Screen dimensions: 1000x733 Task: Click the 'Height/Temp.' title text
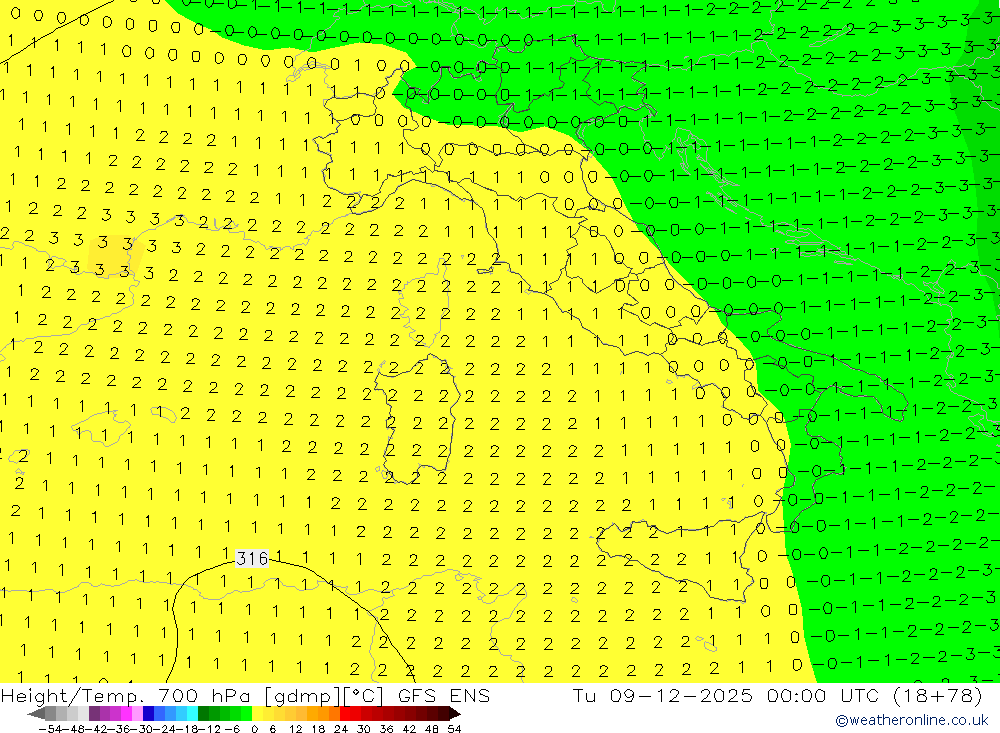click(72, 696)
